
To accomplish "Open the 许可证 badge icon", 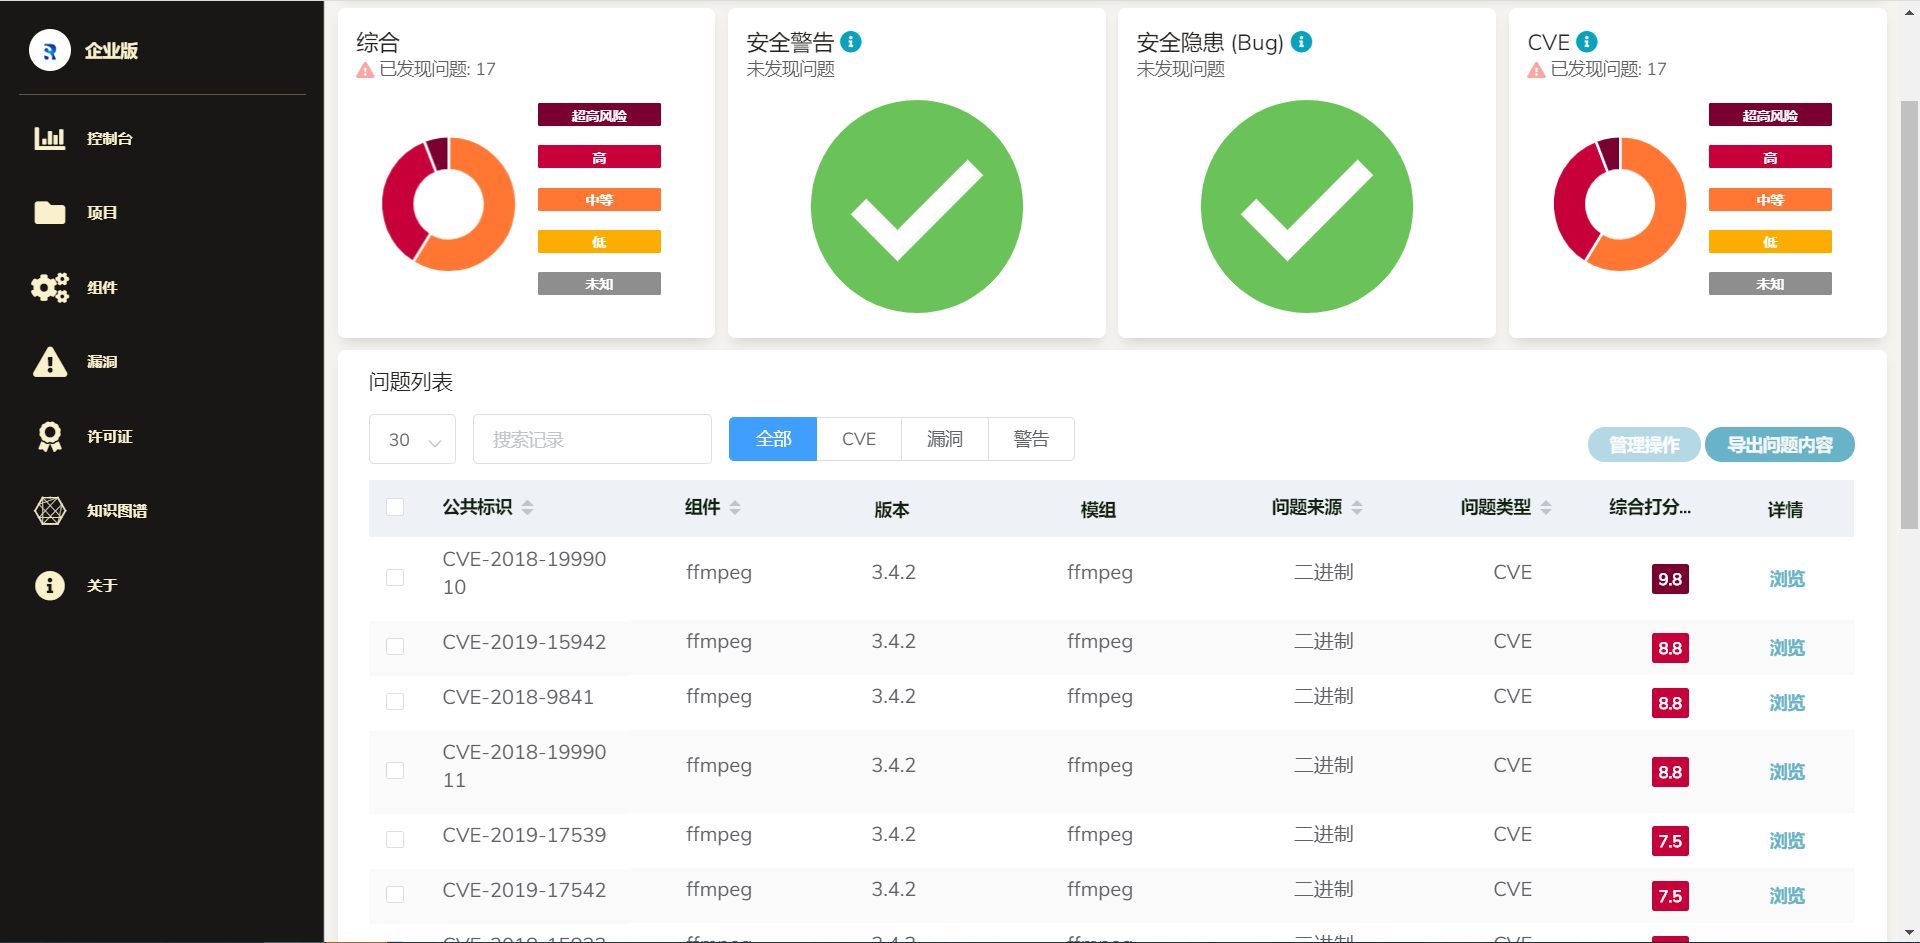I will [49, 436].
